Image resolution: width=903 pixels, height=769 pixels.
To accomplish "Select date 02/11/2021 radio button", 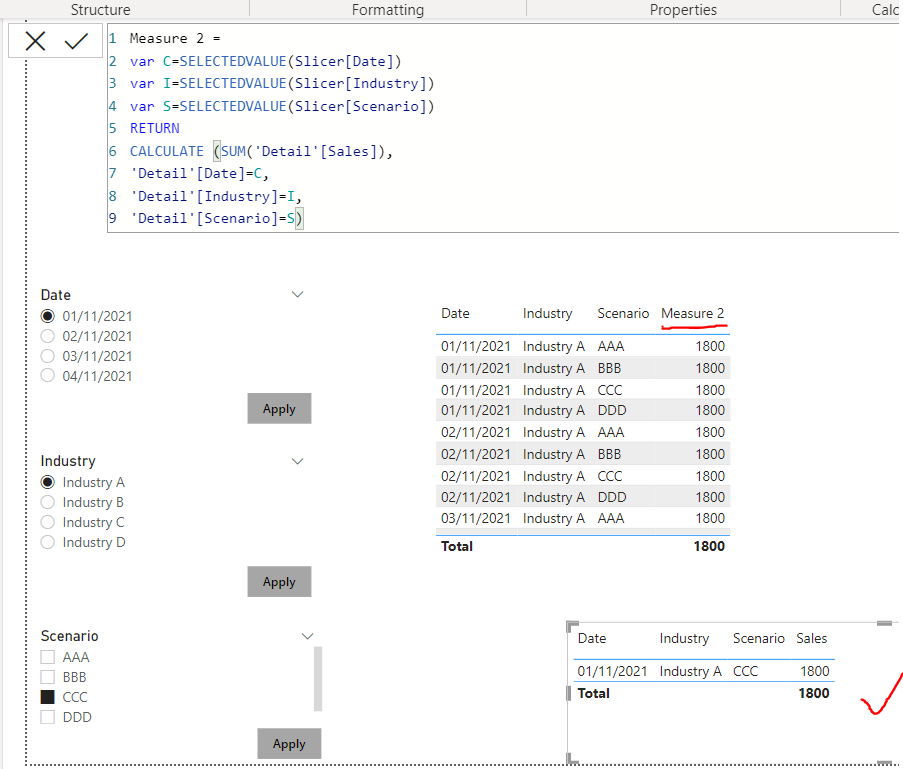I will [x=48, y=336].
